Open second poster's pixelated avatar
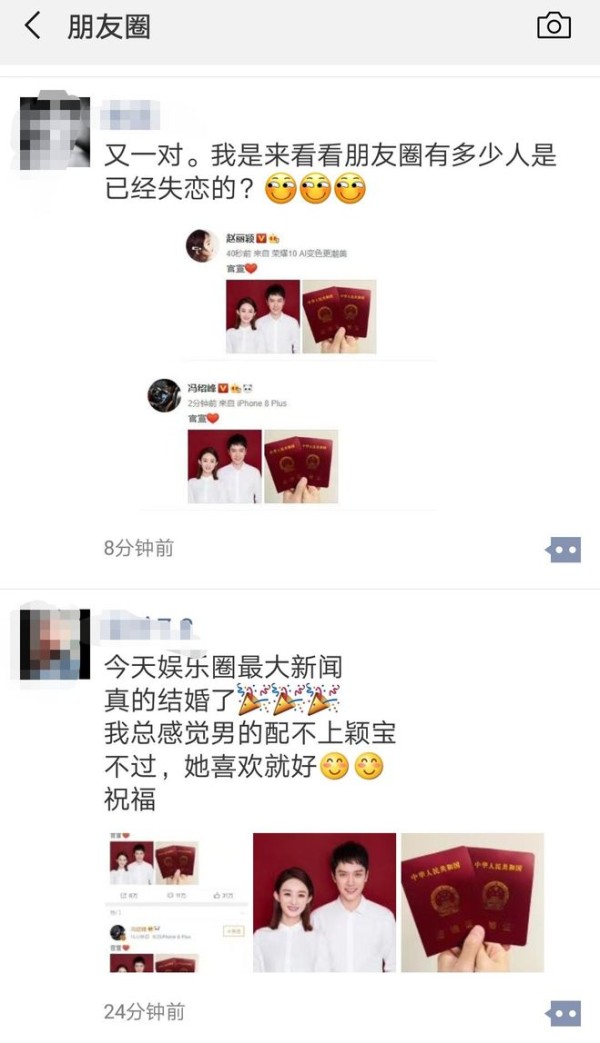 click(x=55, y=644)
